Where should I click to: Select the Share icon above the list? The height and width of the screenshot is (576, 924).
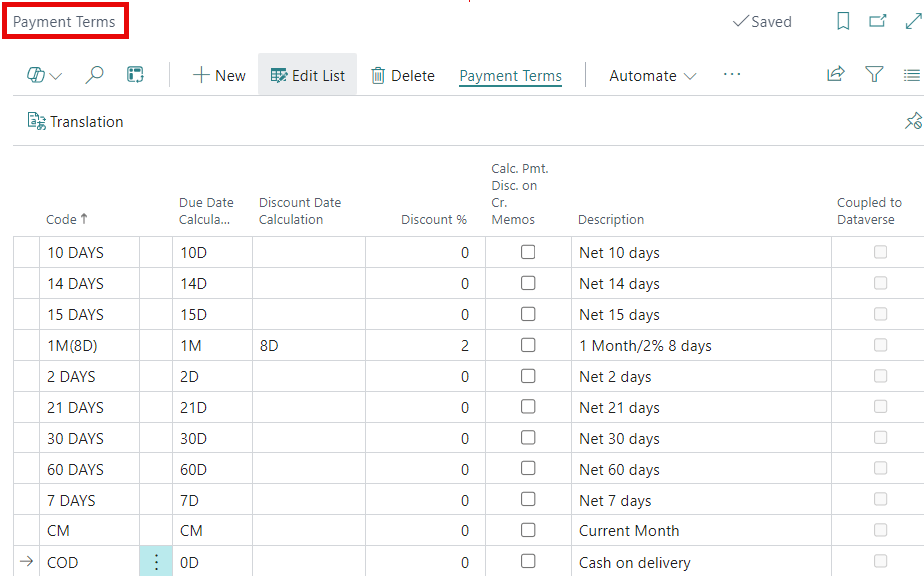pyautogui.click(x=835, y=74)
